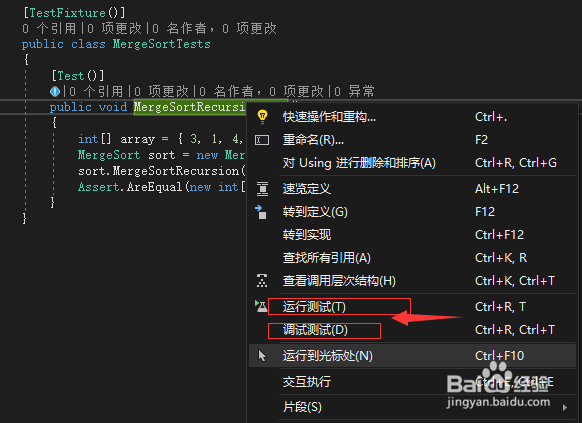This screenshot has width=582, height=423.
Task: Click the TestFixture attribute text
Action: (67, 13)
